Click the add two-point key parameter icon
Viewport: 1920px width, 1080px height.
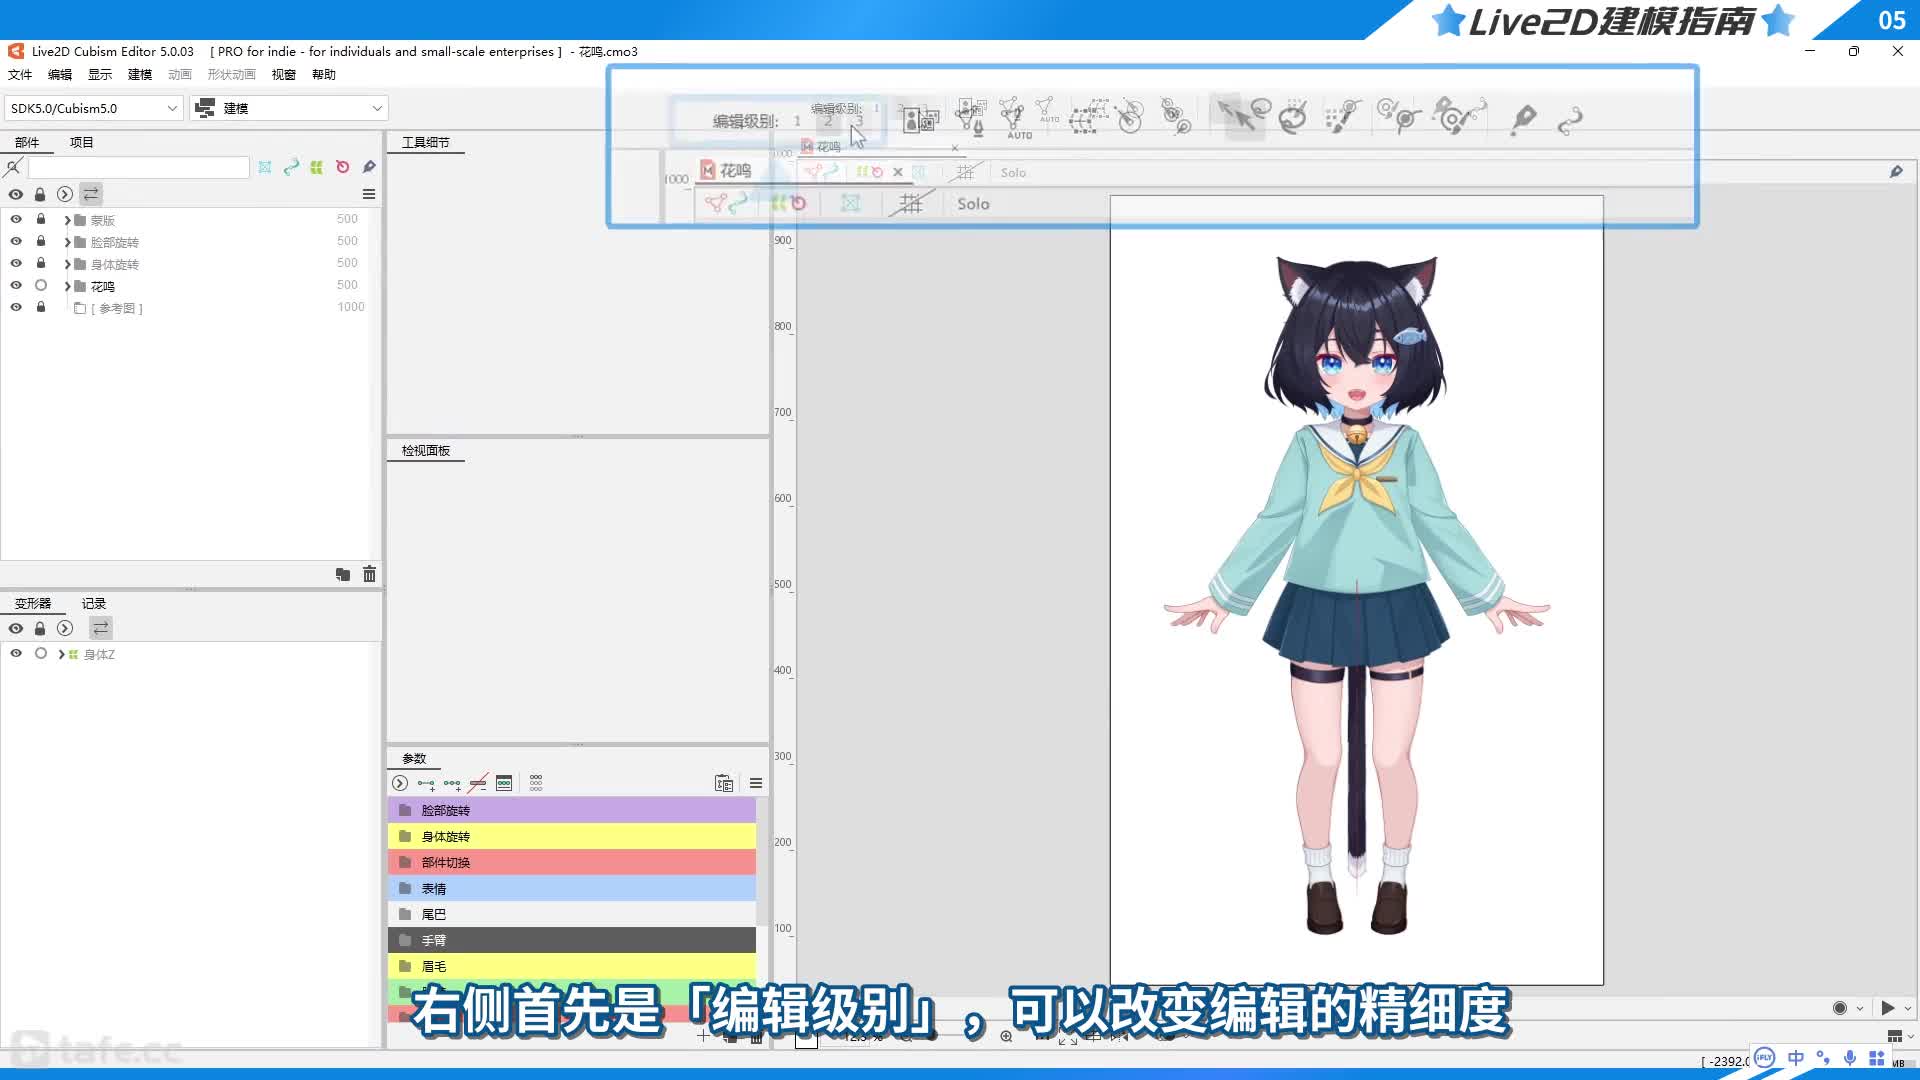click(x=426, y=783)
